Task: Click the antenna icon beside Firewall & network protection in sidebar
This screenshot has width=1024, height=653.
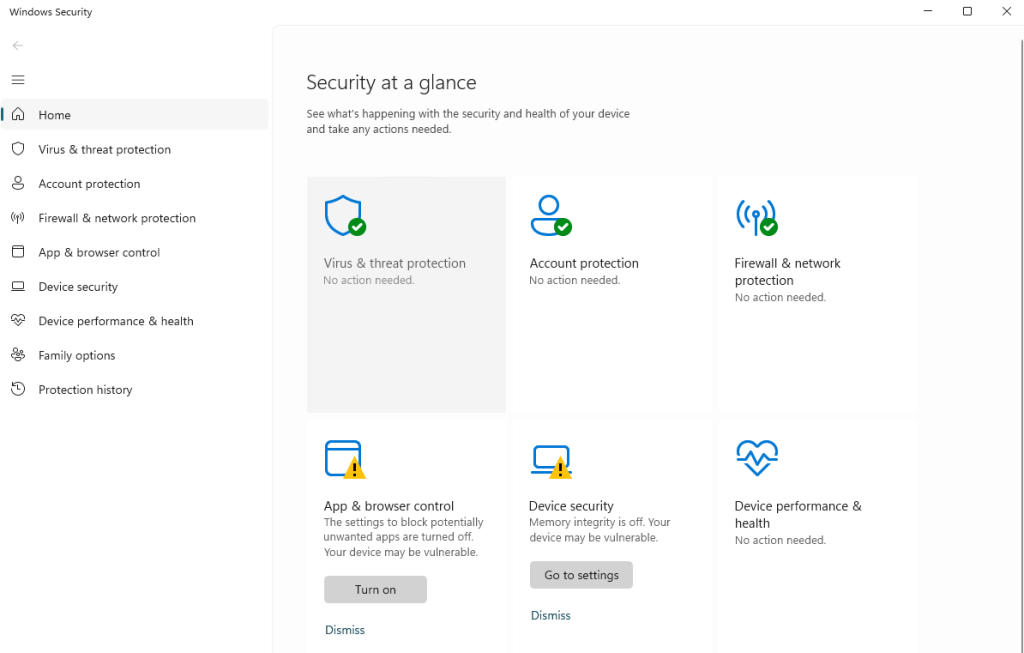Action: [18, 217]
